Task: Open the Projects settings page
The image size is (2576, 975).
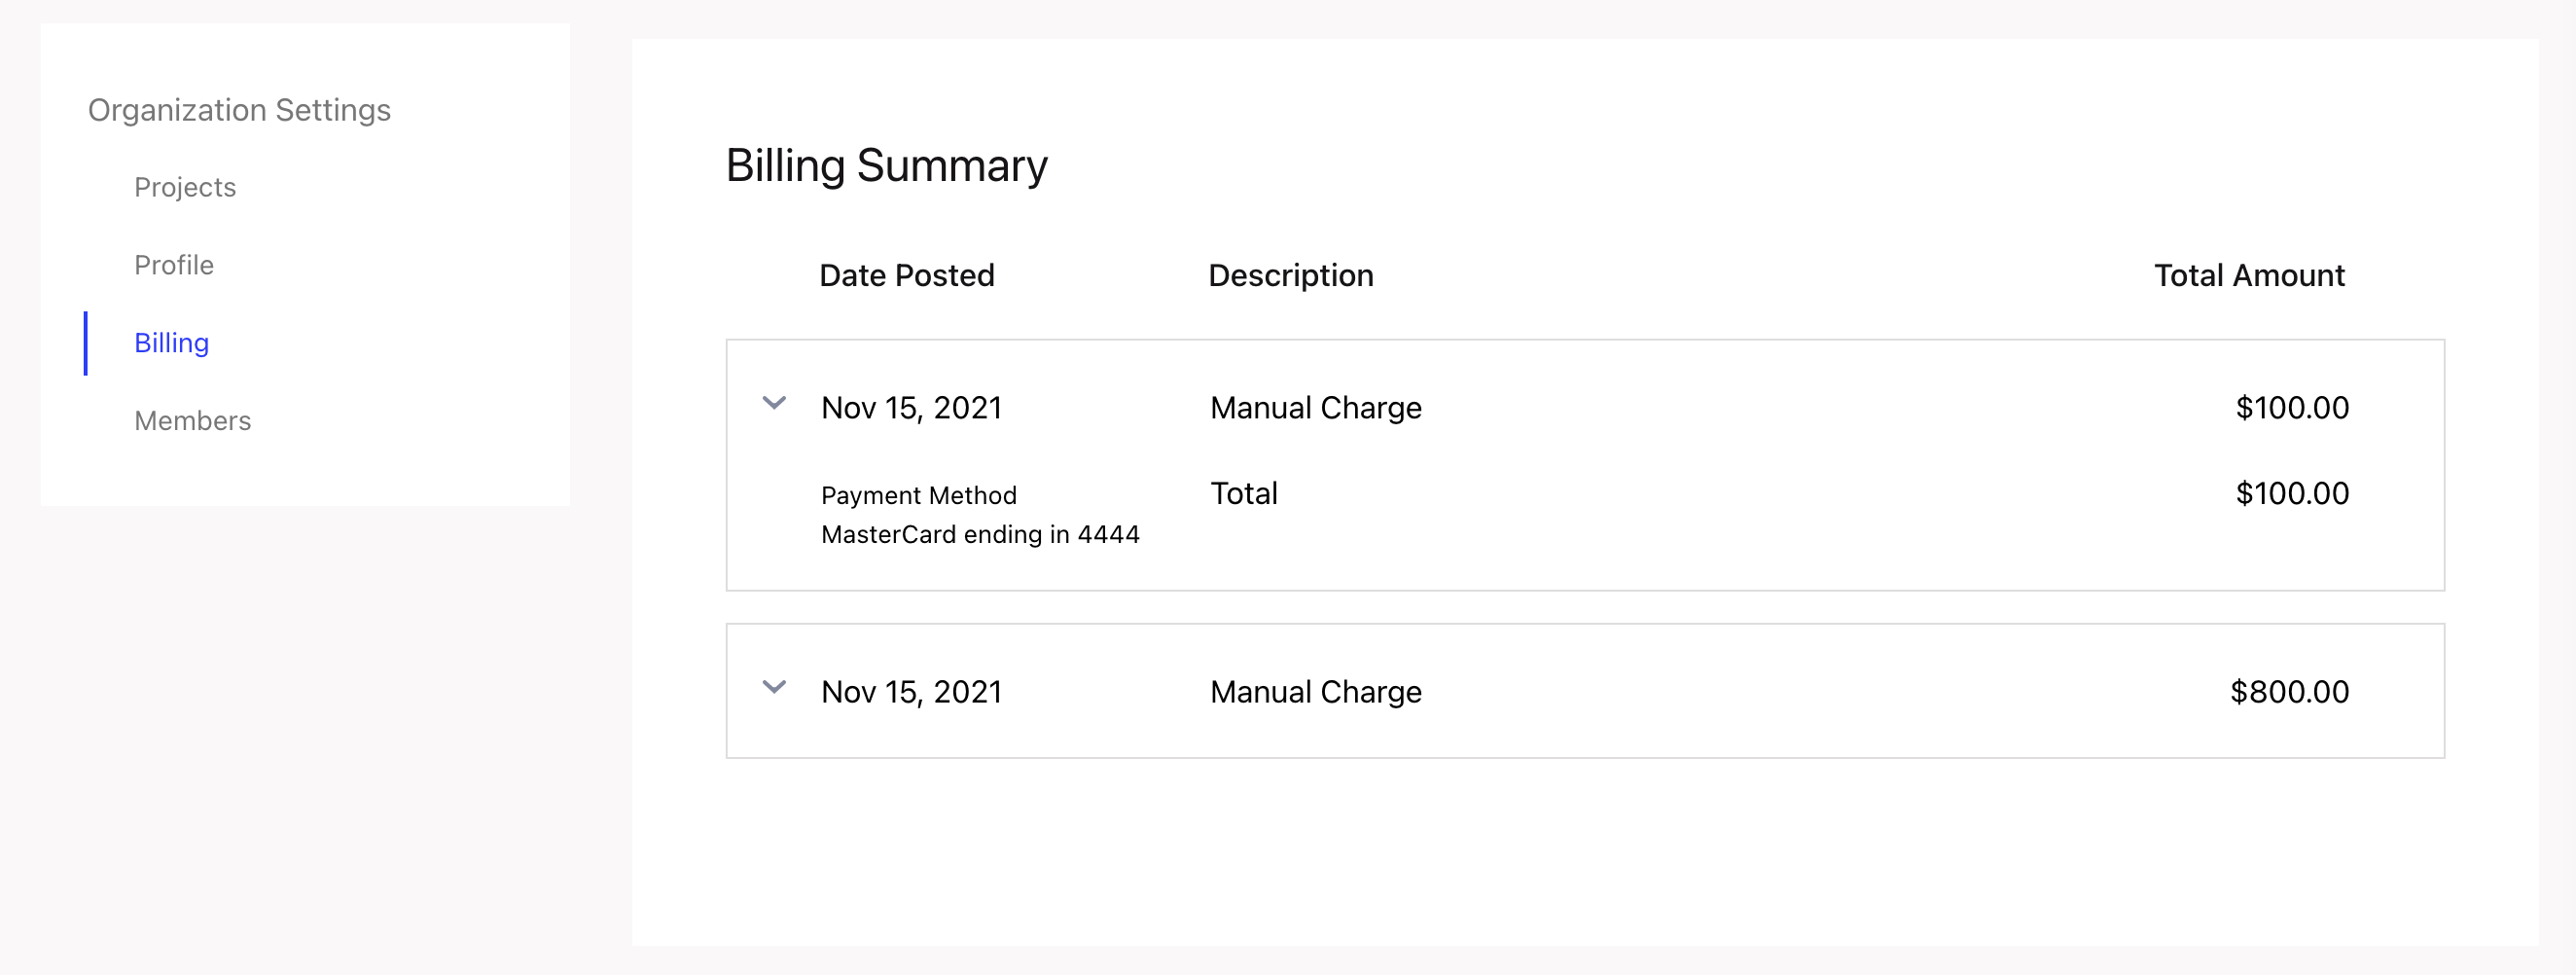Action: (185, 187)
